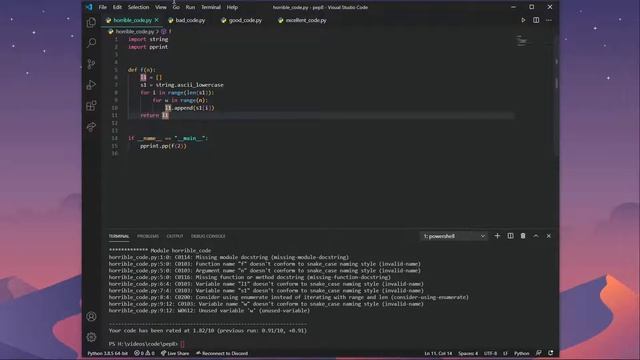
Task: Click 'import string' on line 1
Action: (x=148, y=39)
